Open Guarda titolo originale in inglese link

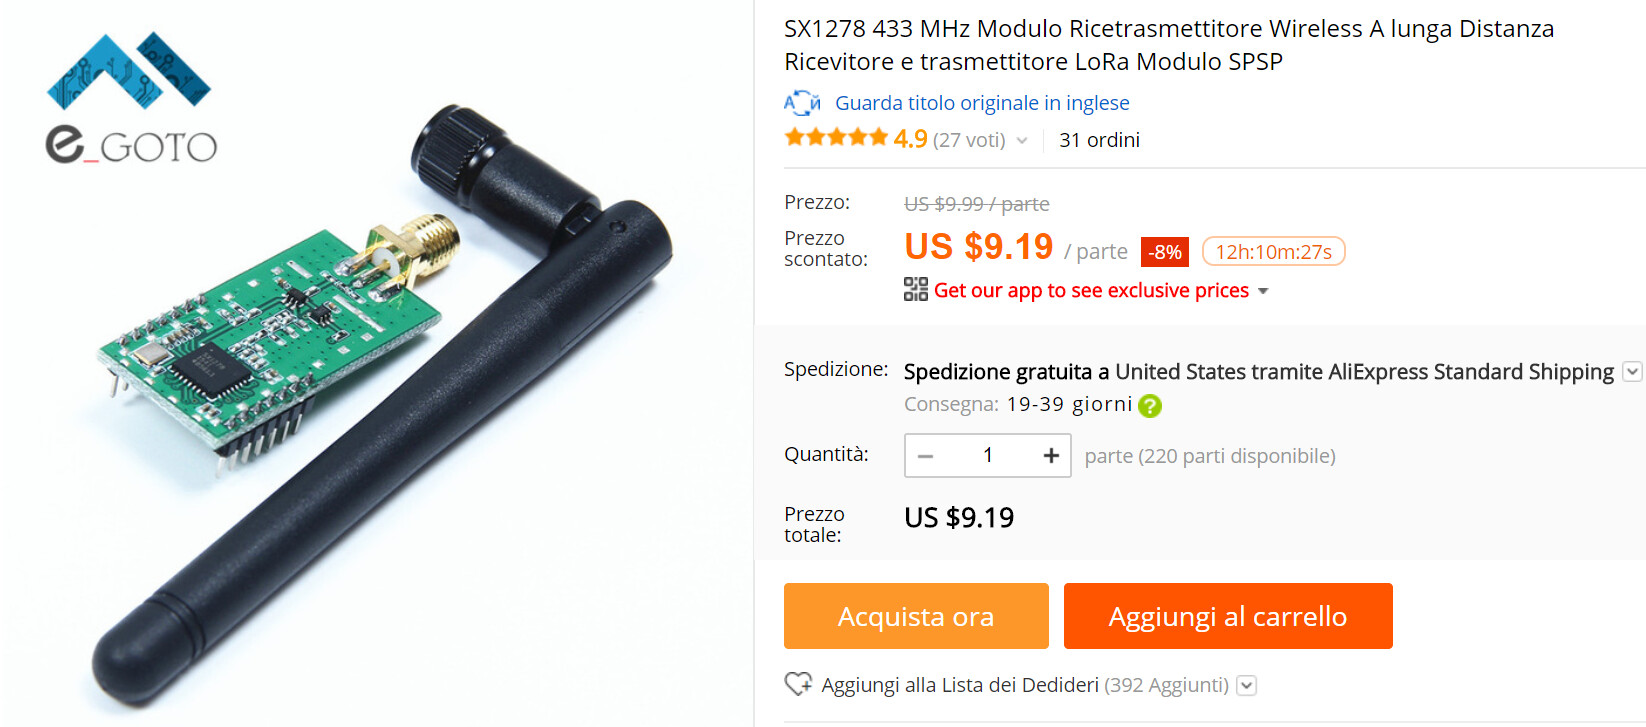click(x=982, y=103)
